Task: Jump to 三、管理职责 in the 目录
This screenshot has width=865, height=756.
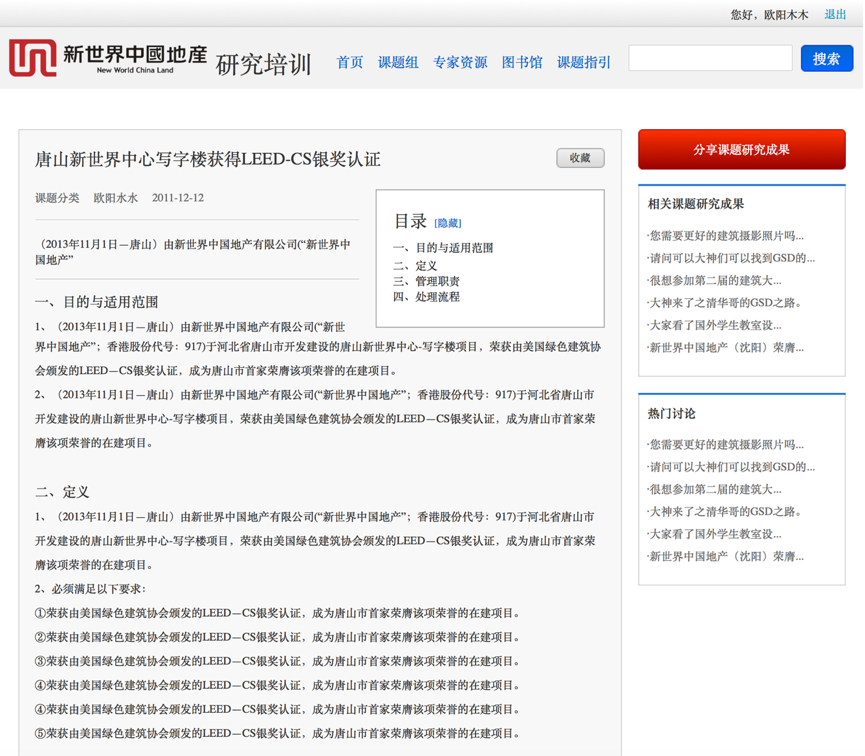Action: pos(426,281)
